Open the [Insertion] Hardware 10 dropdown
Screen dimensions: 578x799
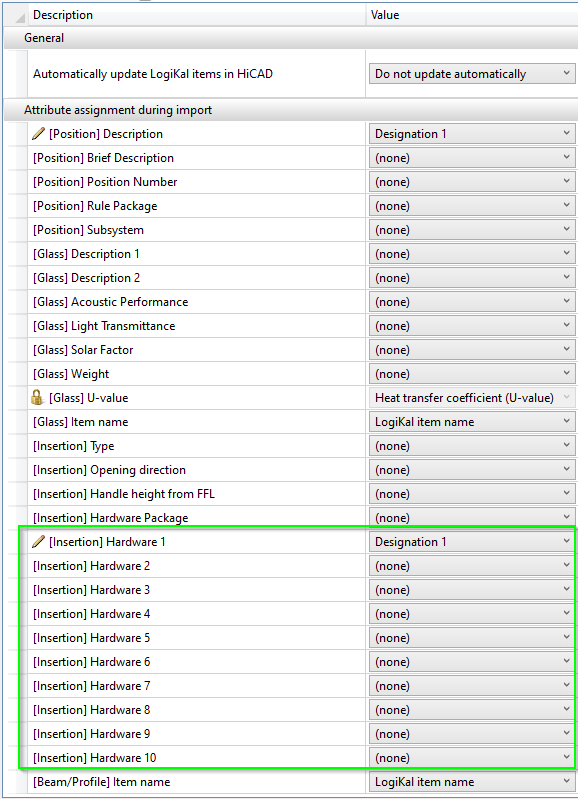[472, 758]
